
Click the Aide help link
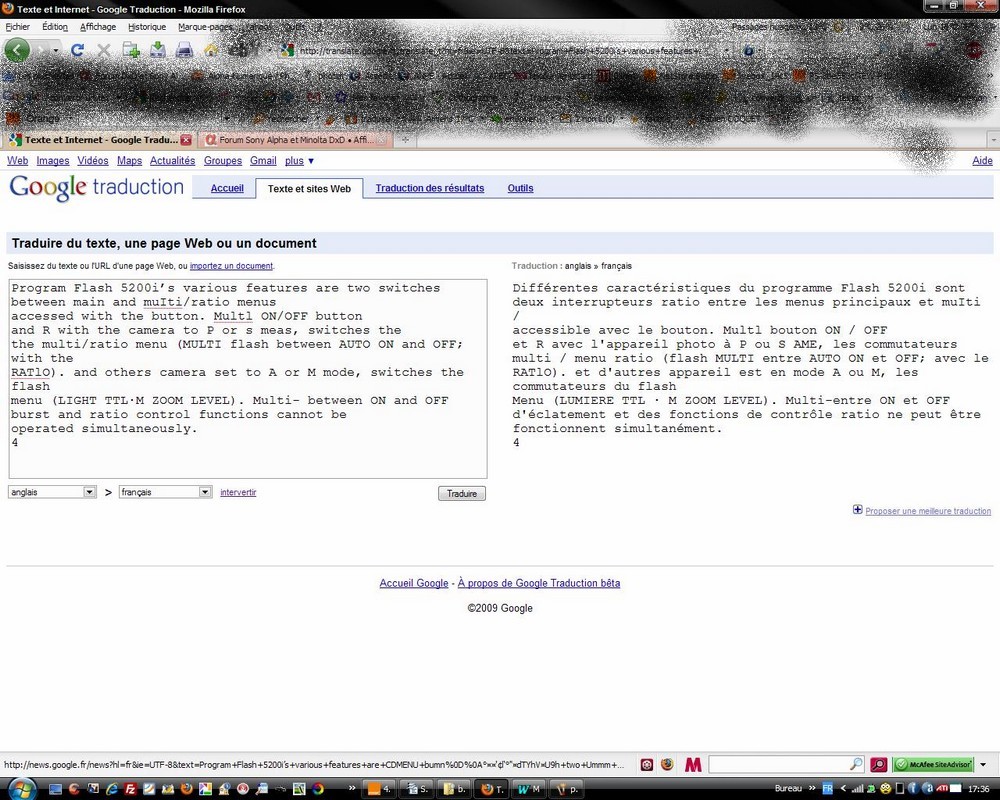[982, 161]
